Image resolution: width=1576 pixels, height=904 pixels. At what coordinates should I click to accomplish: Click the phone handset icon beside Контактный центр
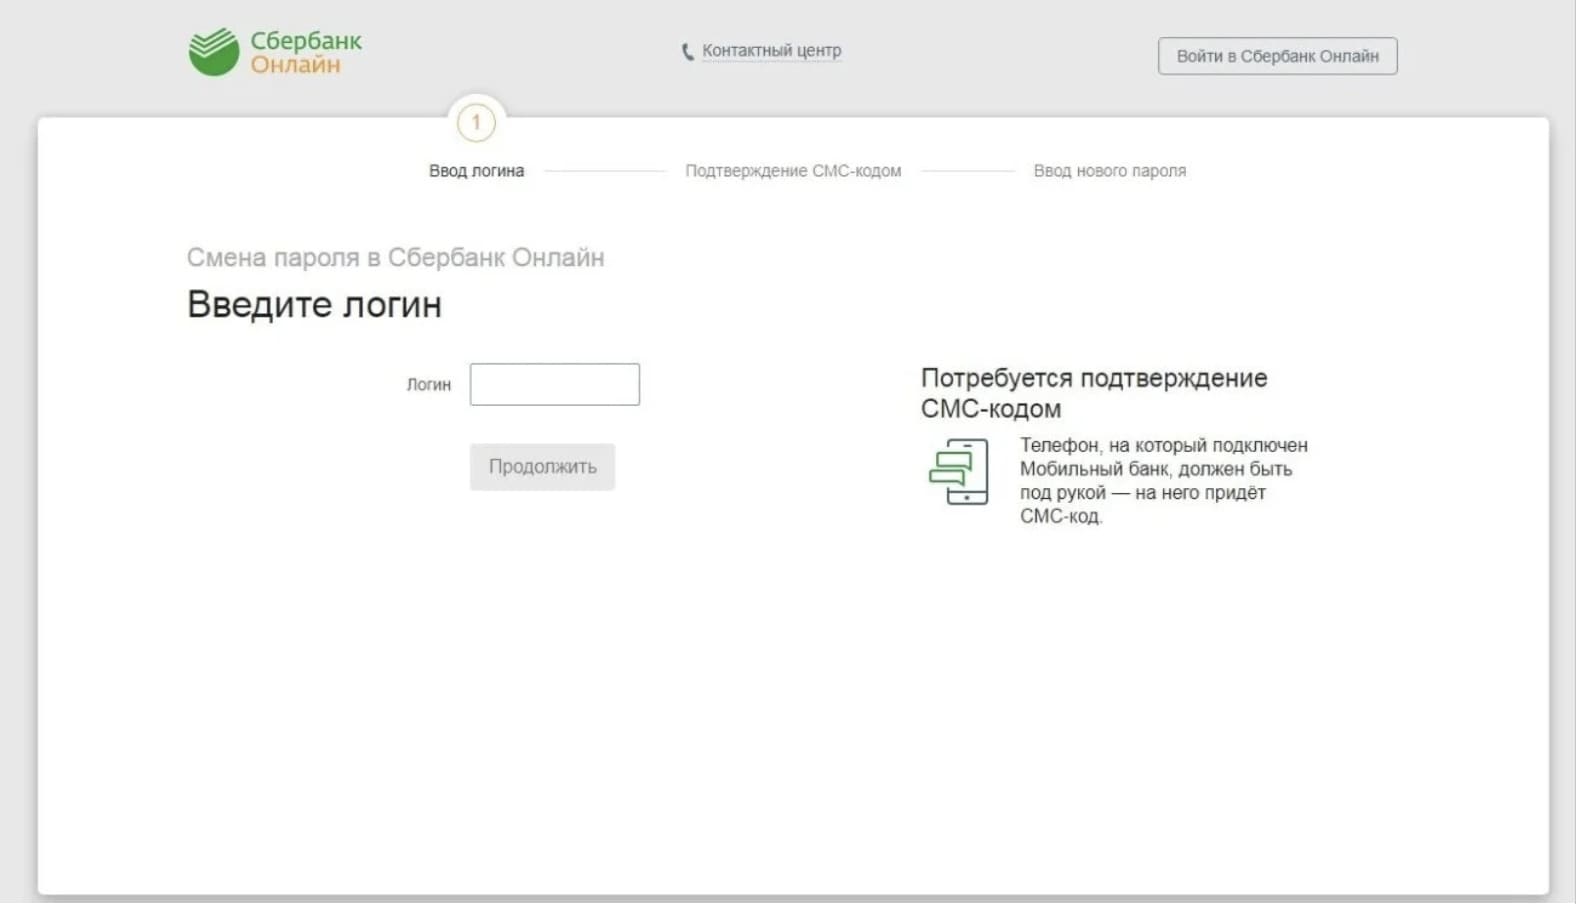687,52
